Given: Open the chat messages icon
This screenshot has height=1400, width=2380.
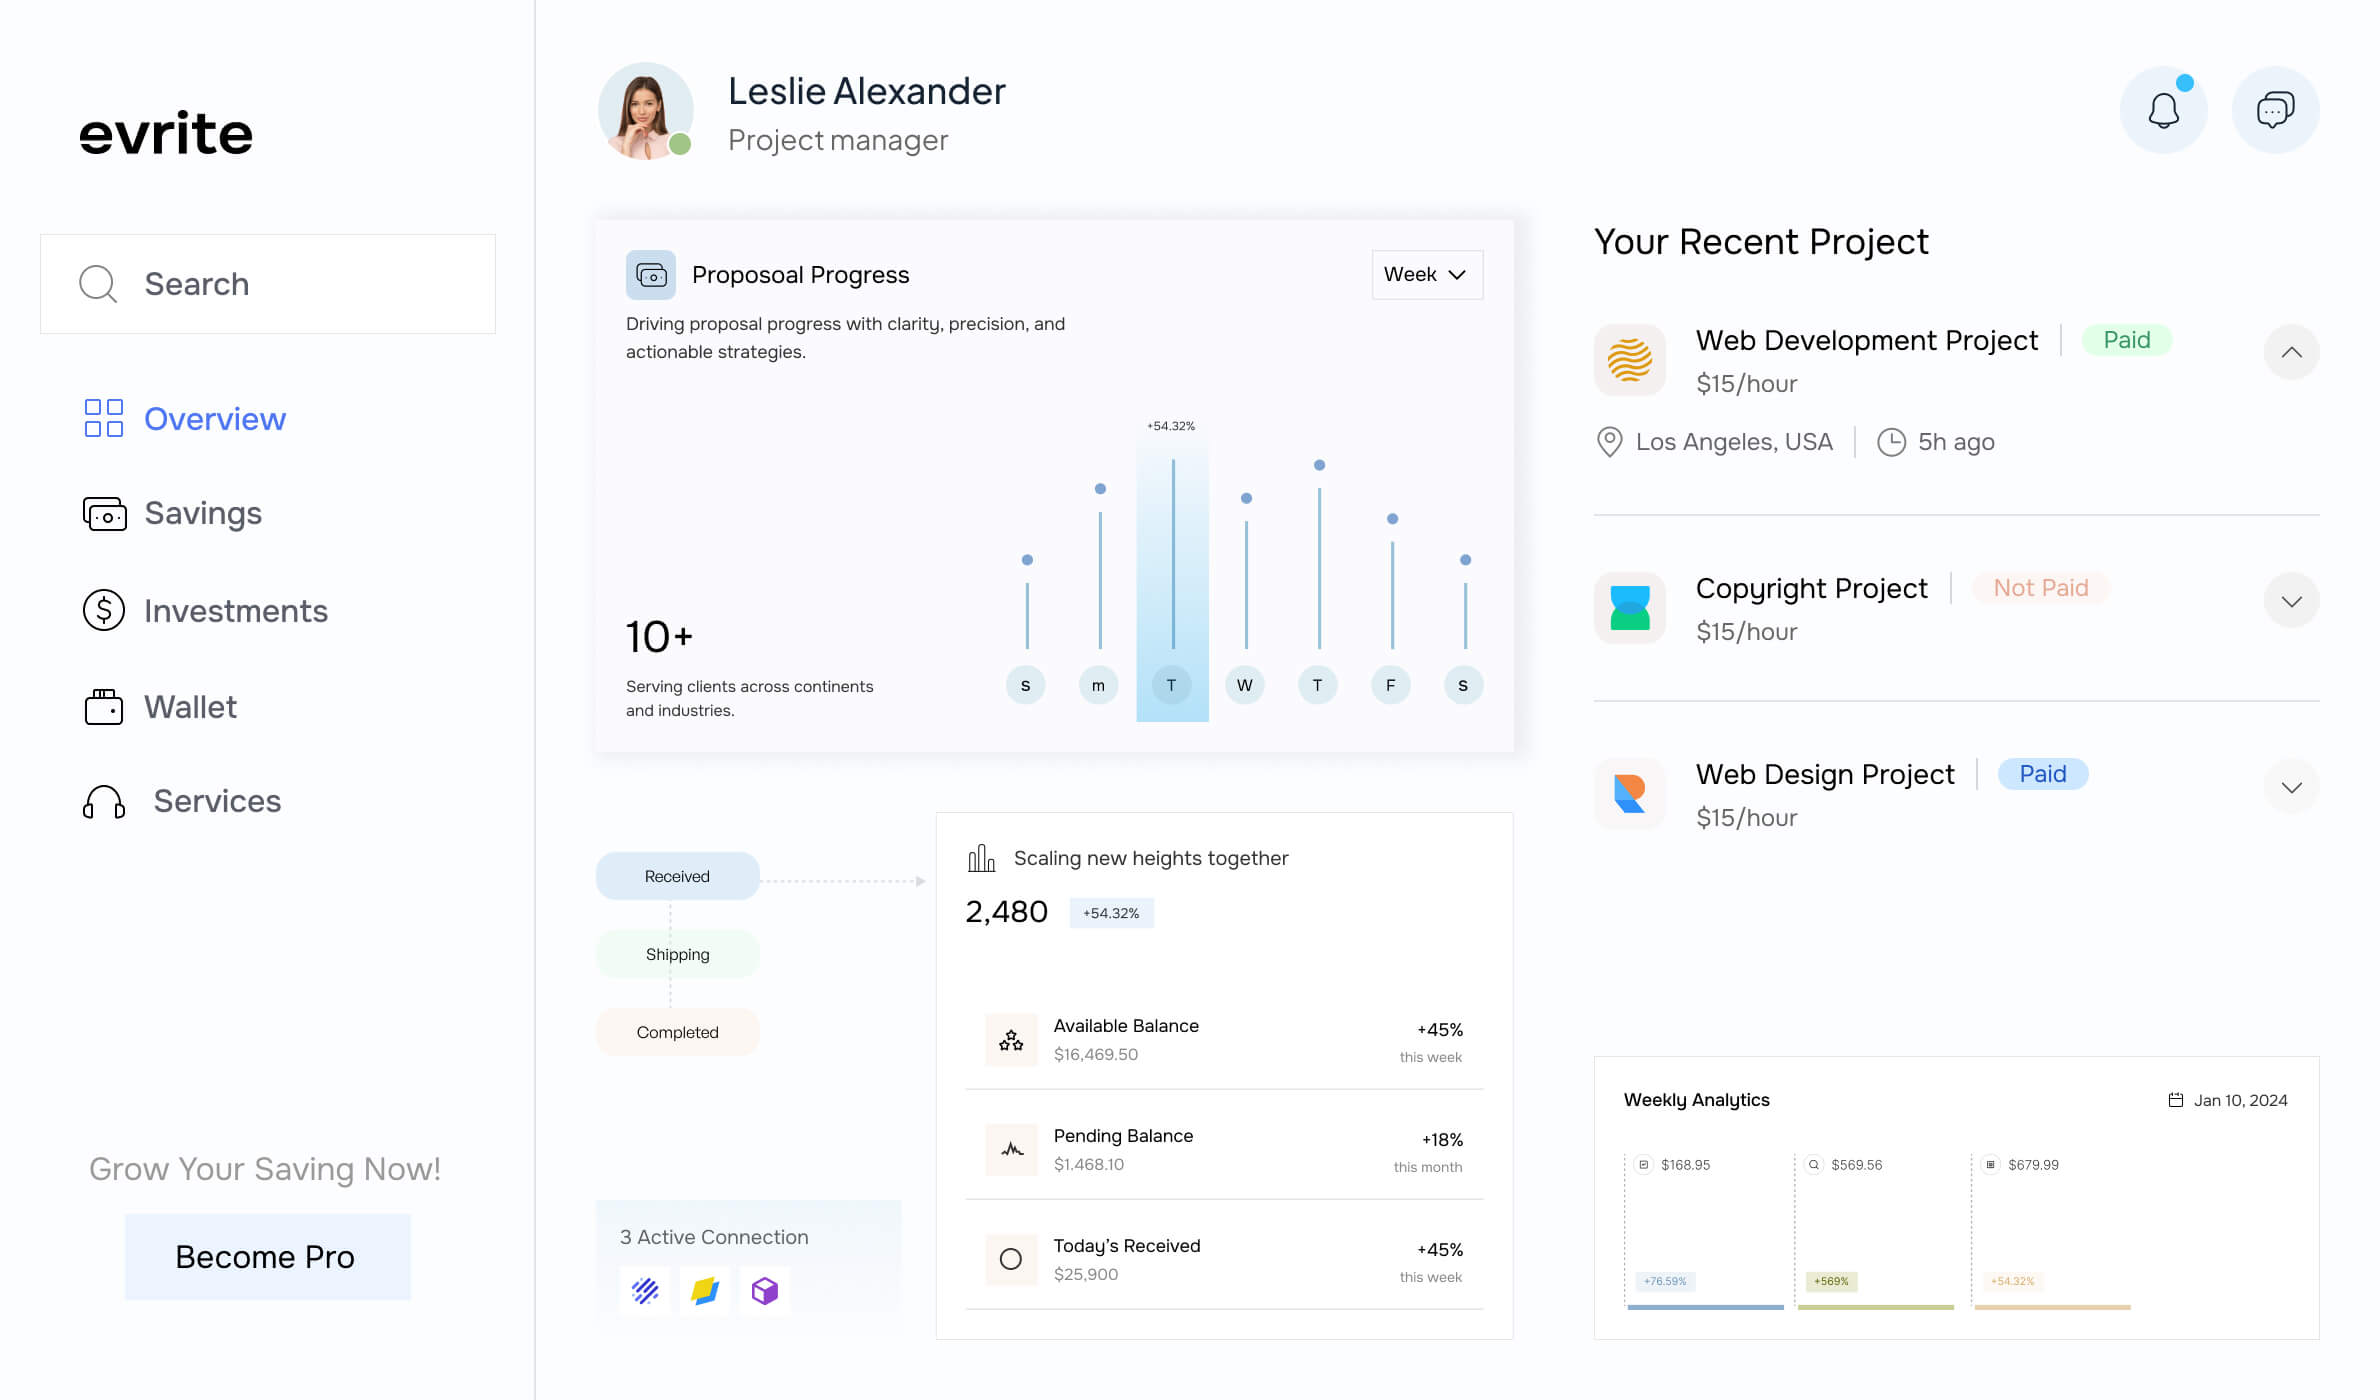Looking at the screenshot, I should 2275,110.
